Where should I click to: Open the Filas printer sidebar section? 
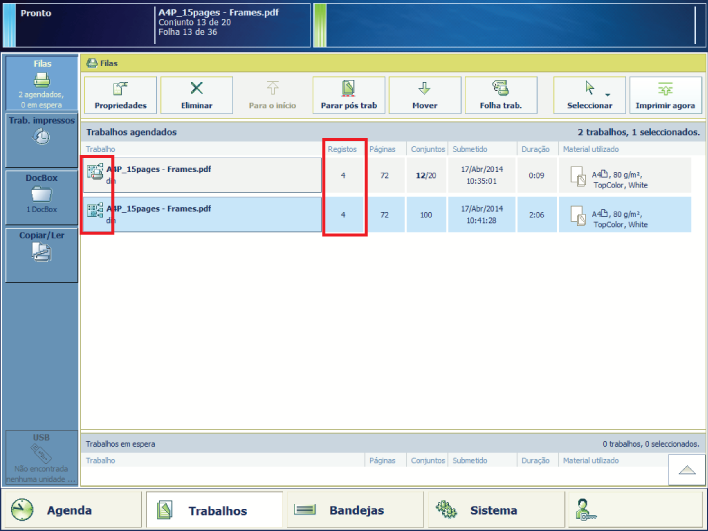tap(42, 83)
